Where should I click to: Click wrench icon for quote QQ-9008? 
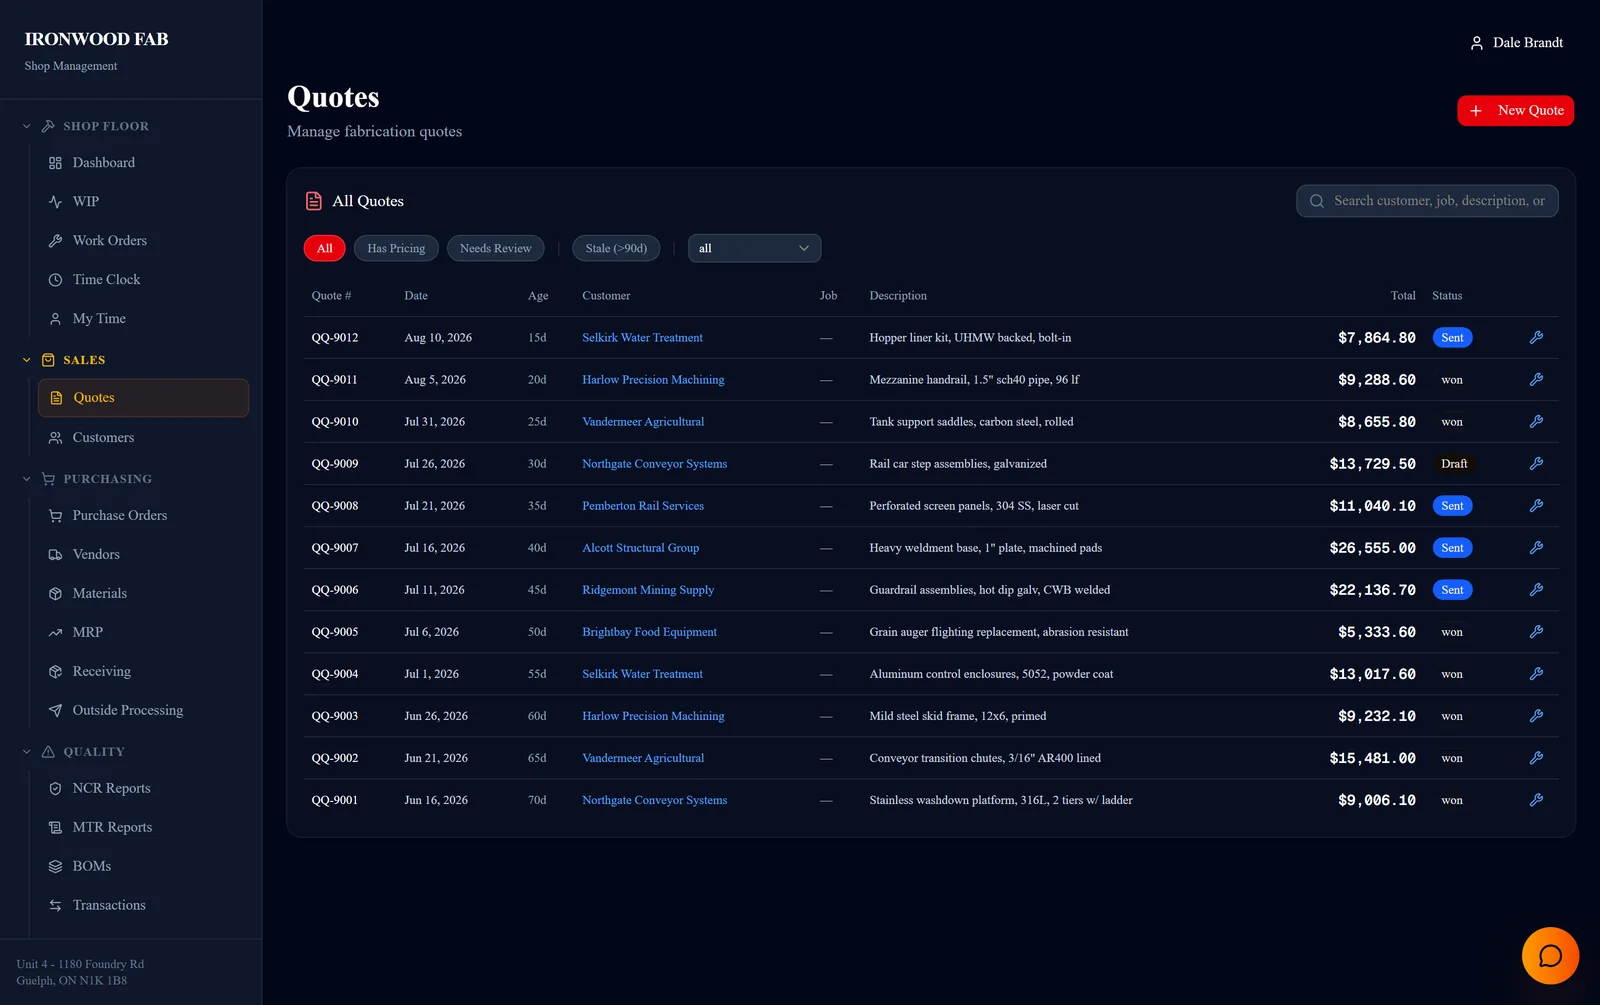click(x=1536, y=506)
